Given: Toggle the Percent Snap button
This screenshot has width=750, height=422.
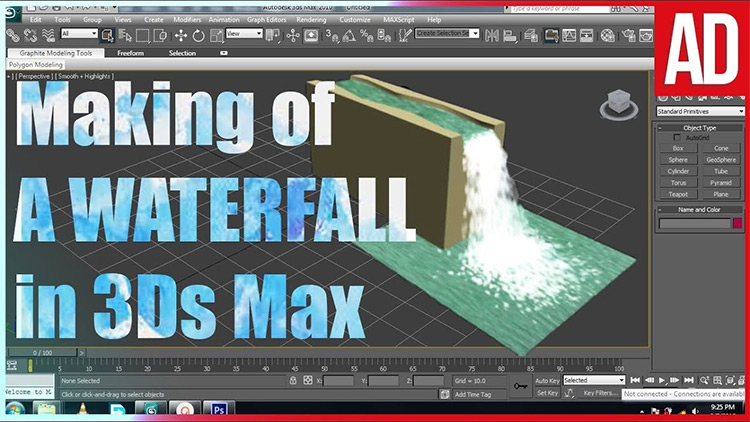Looking at the screenshot, I should (367, 35).
